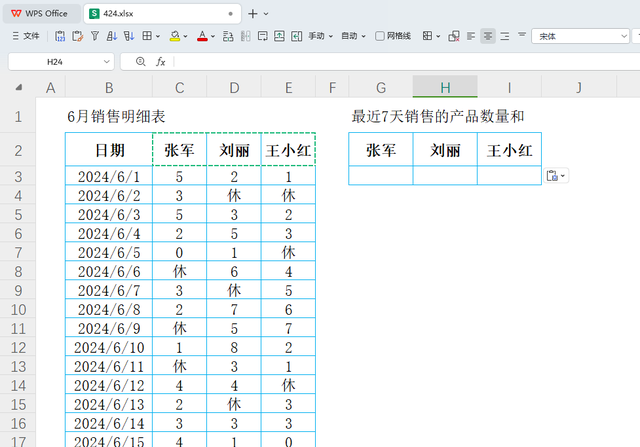Open the 手动 calculation dropdown
This screenshot has height=447, width=640.
click(320, 36)
